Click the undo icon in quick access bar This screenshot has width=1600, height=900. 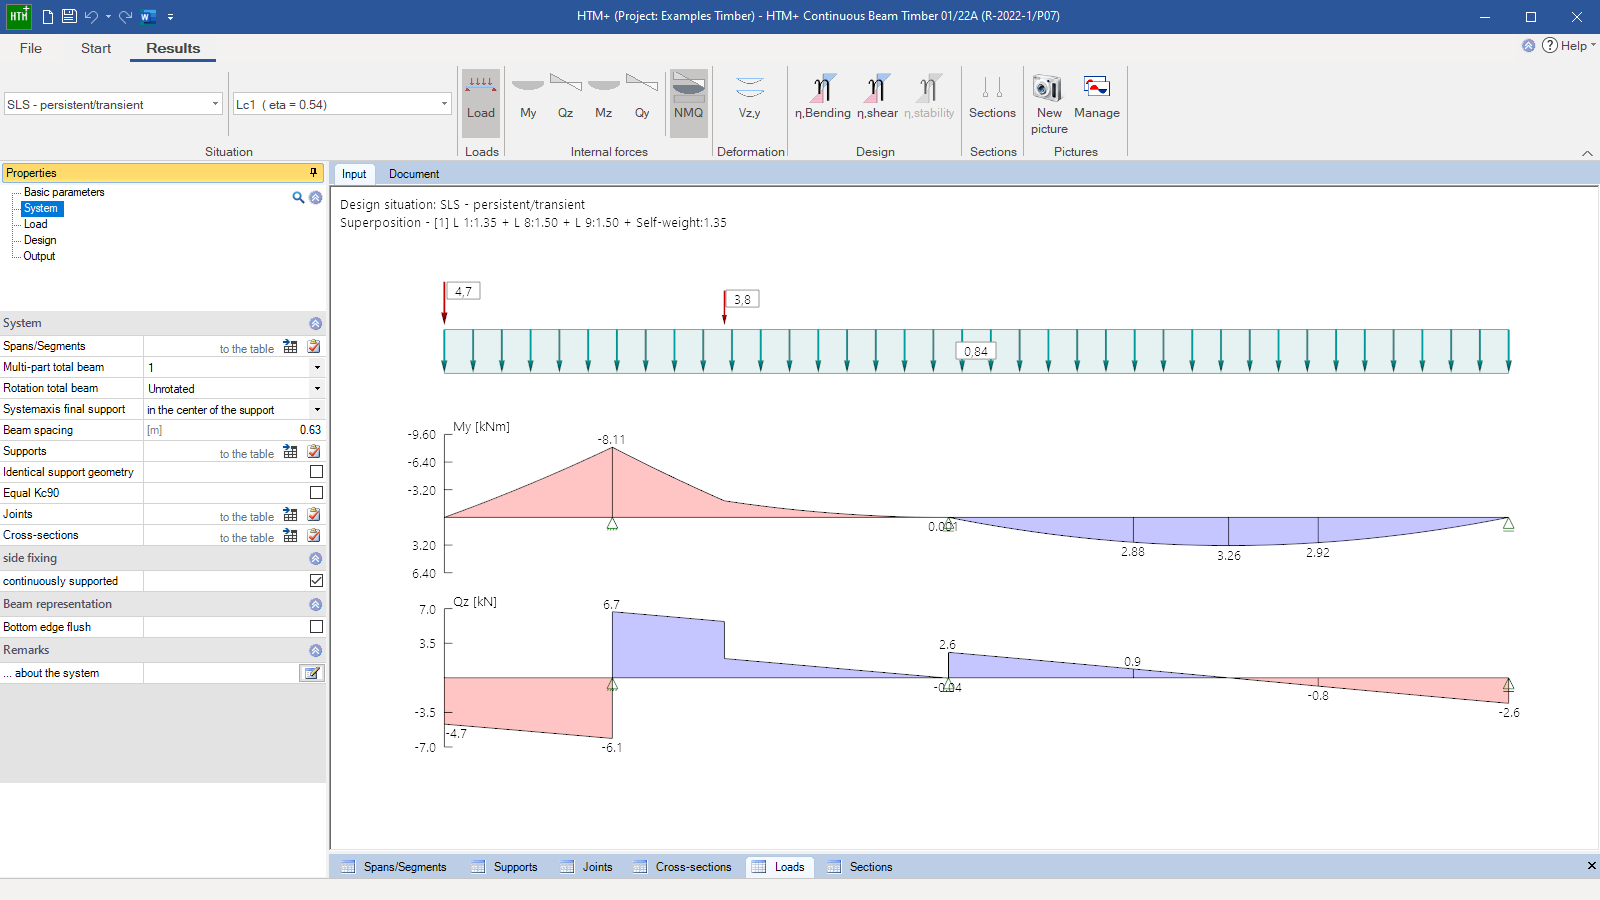pyautogui.click(x=91, y=16)
